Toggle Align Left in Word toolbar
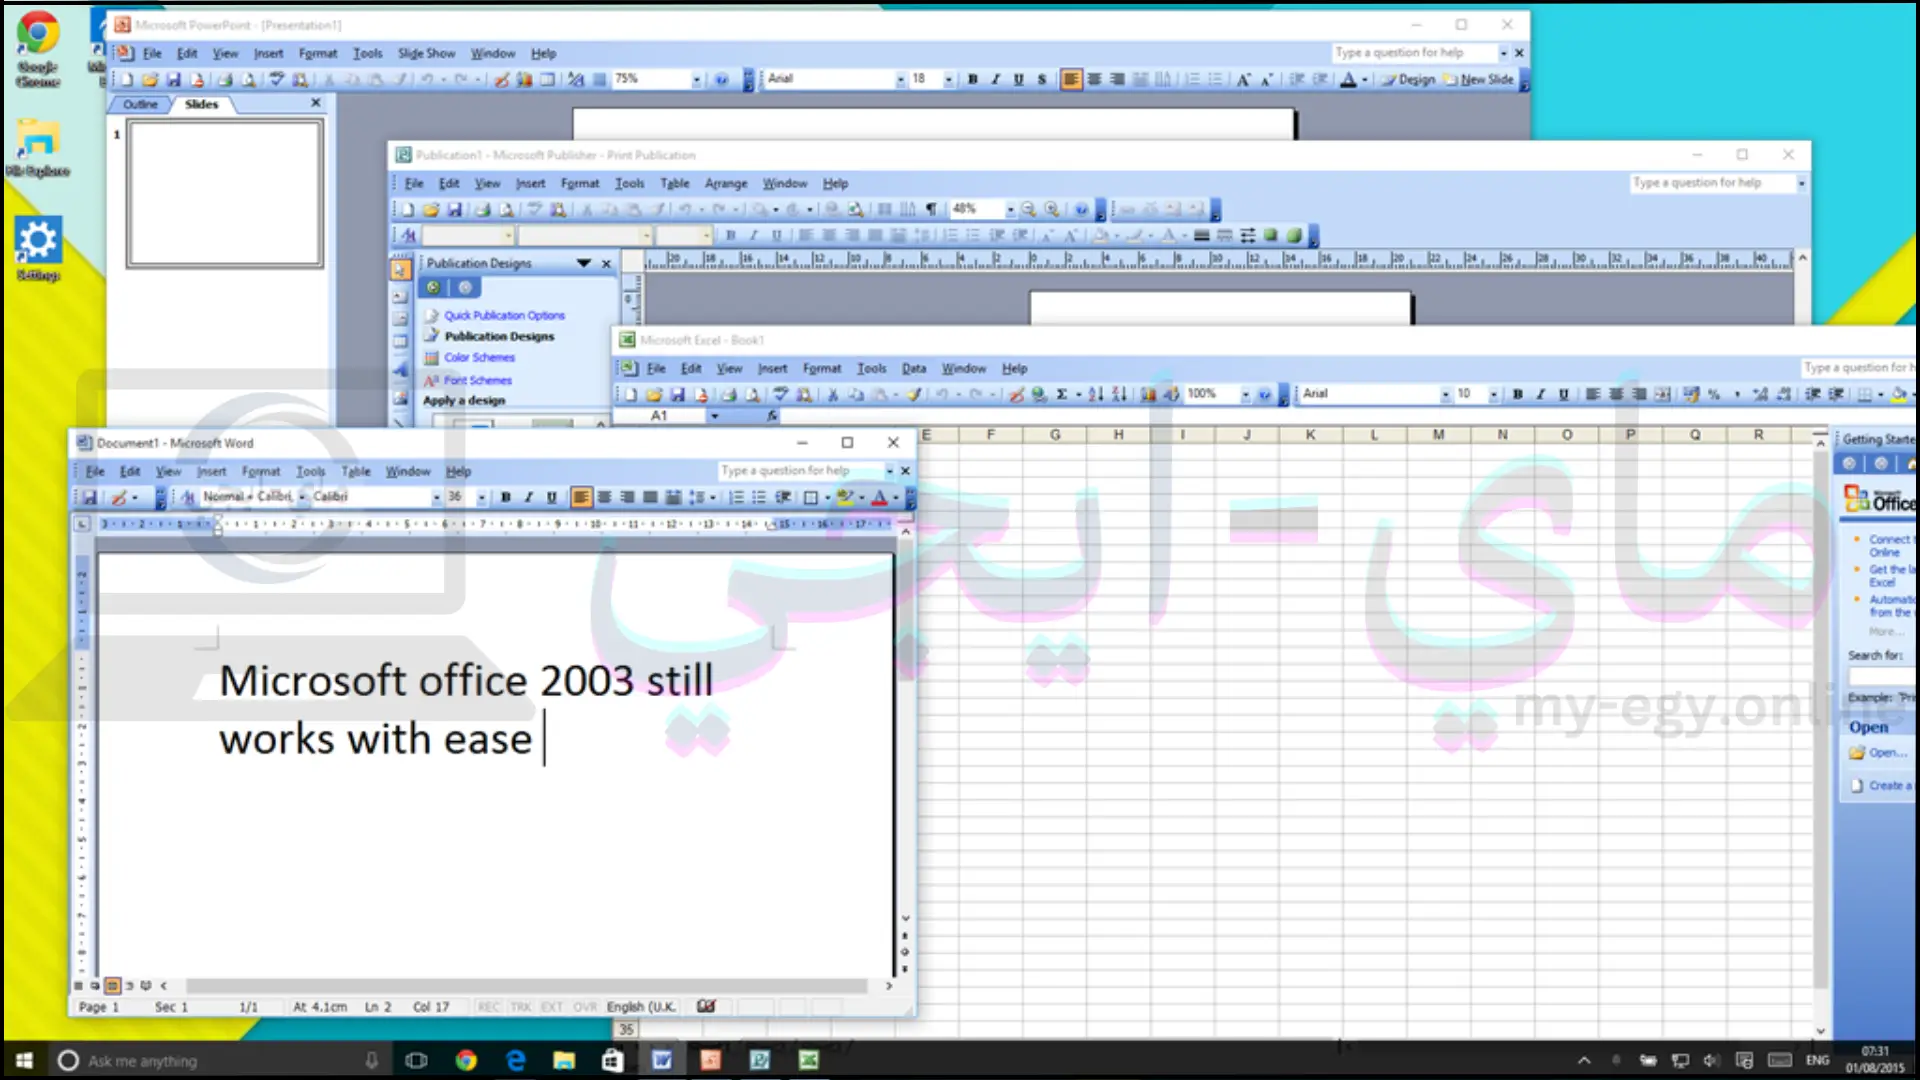The height and width of the screenshot is (1080, 1920). pos(581,497)
